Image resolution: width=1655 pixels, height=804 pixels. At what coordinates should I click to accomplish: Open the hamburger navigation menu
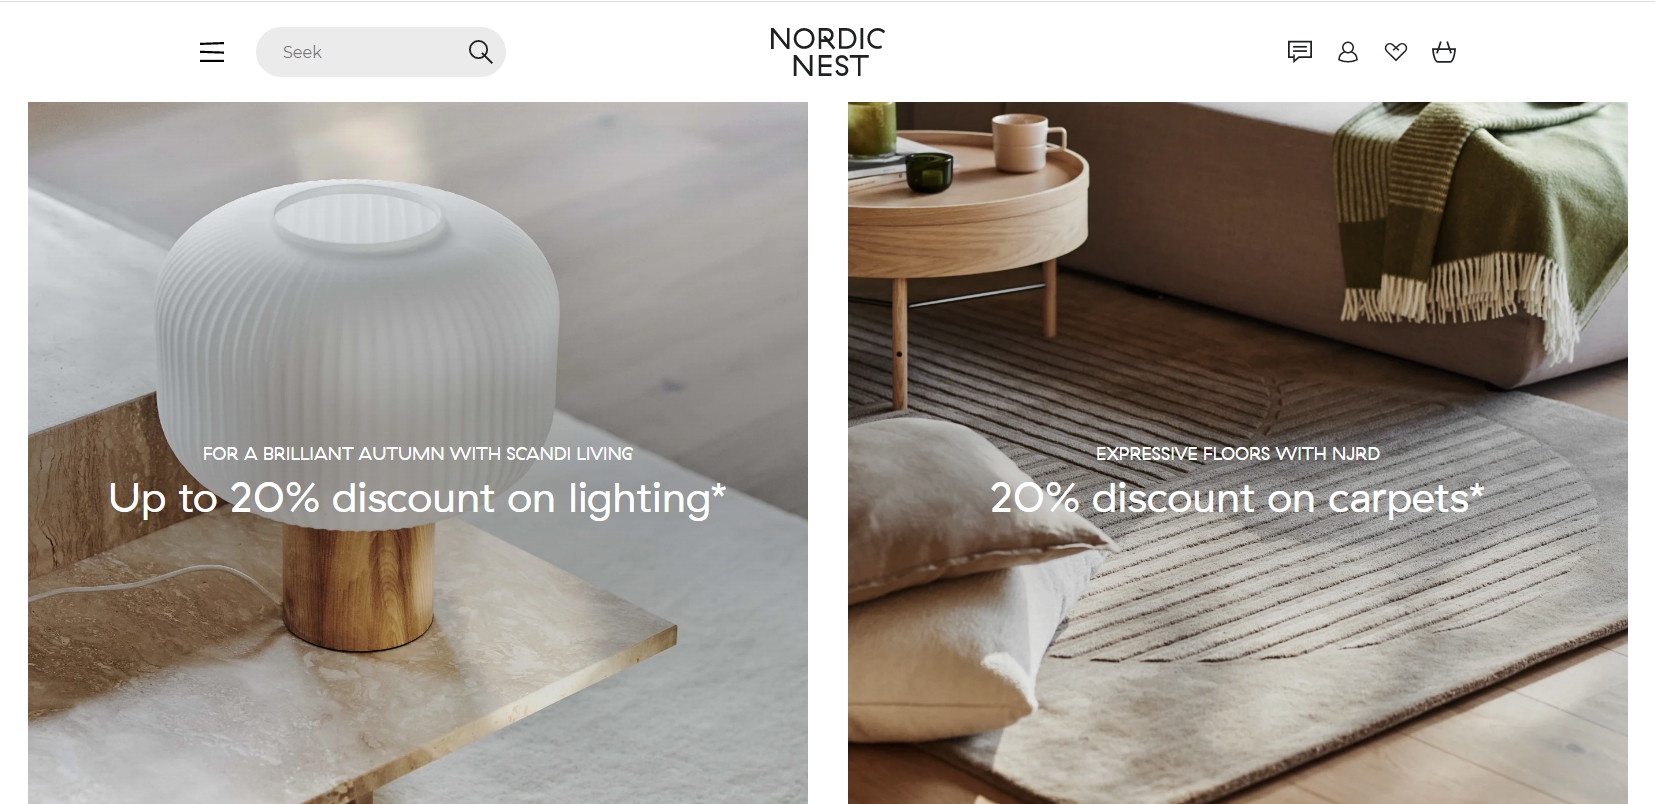(212, 52)
